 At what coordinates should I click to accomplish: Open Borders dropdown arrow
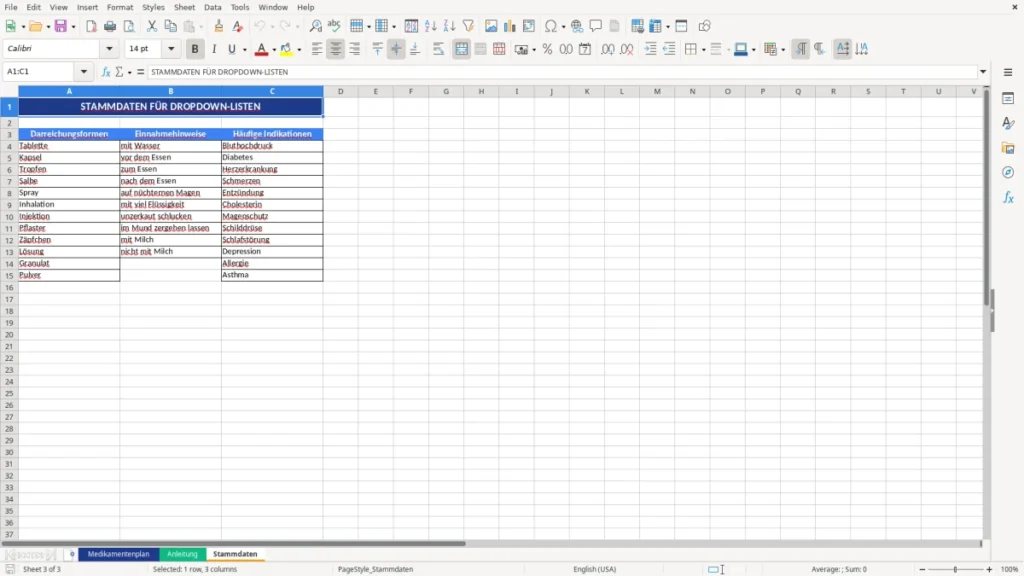(x=703, y=50)
